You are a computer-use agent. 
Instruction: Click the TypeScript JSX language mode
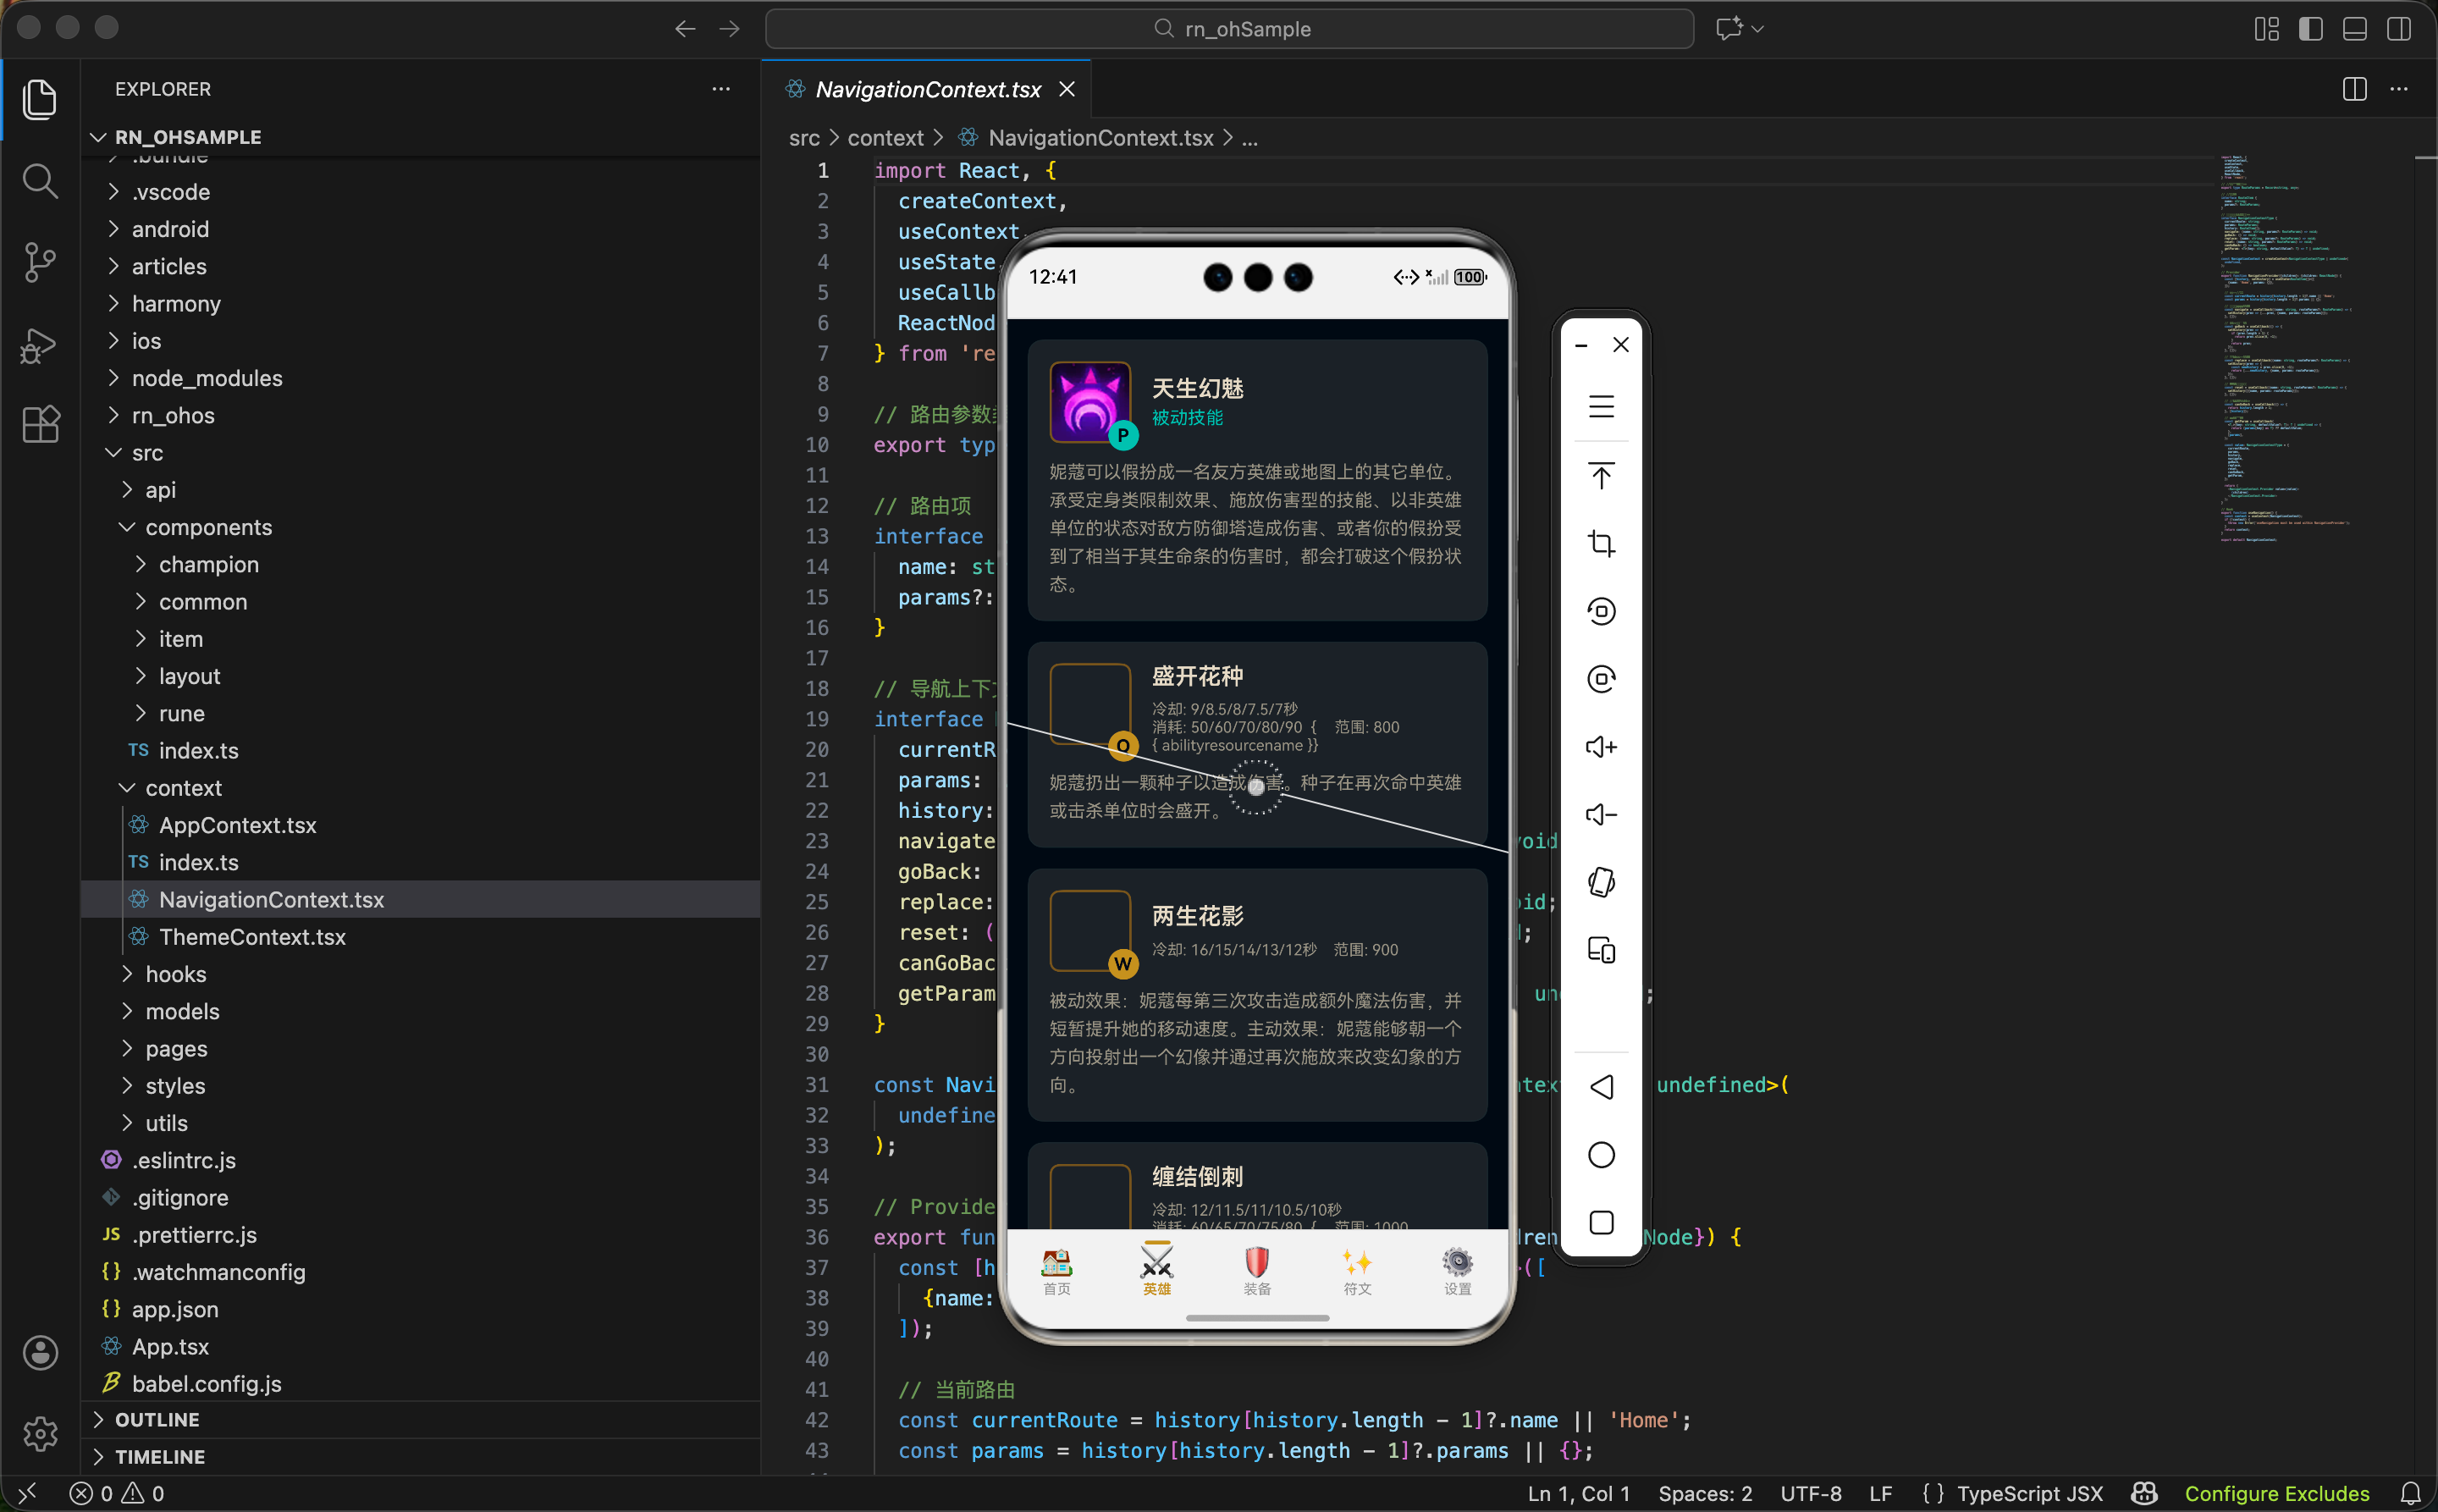(x=2029, y=1493)
